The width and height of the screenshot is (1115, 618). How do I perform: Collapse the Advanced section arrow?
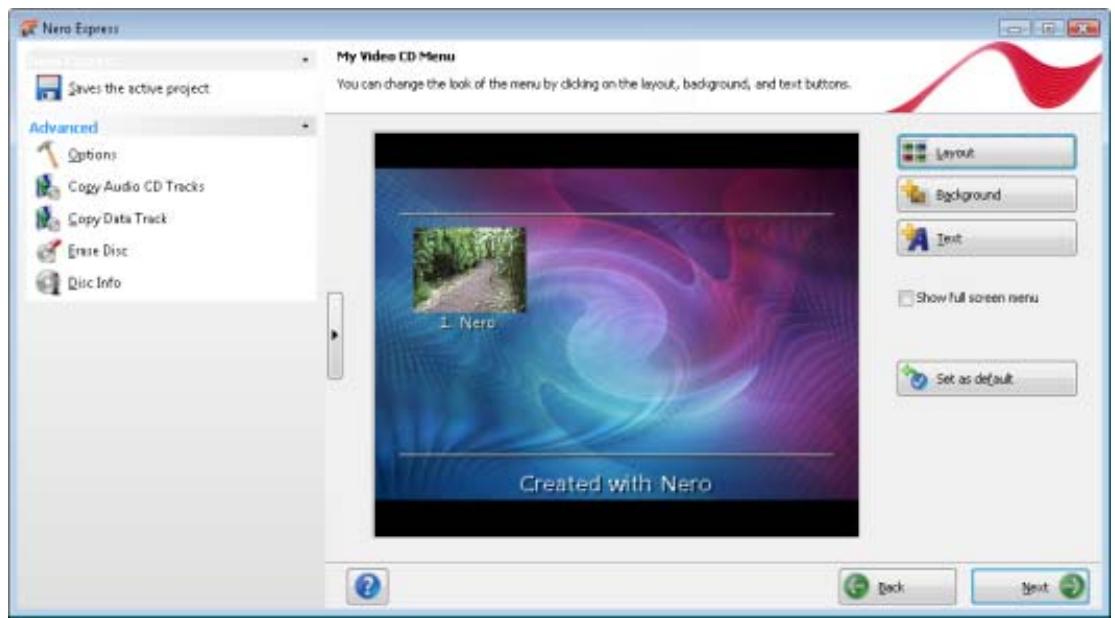[305, 127]
